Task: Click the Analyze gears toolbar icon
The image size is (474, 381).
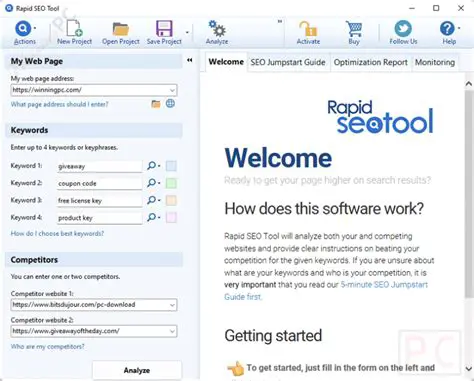Action: point(217,29)
